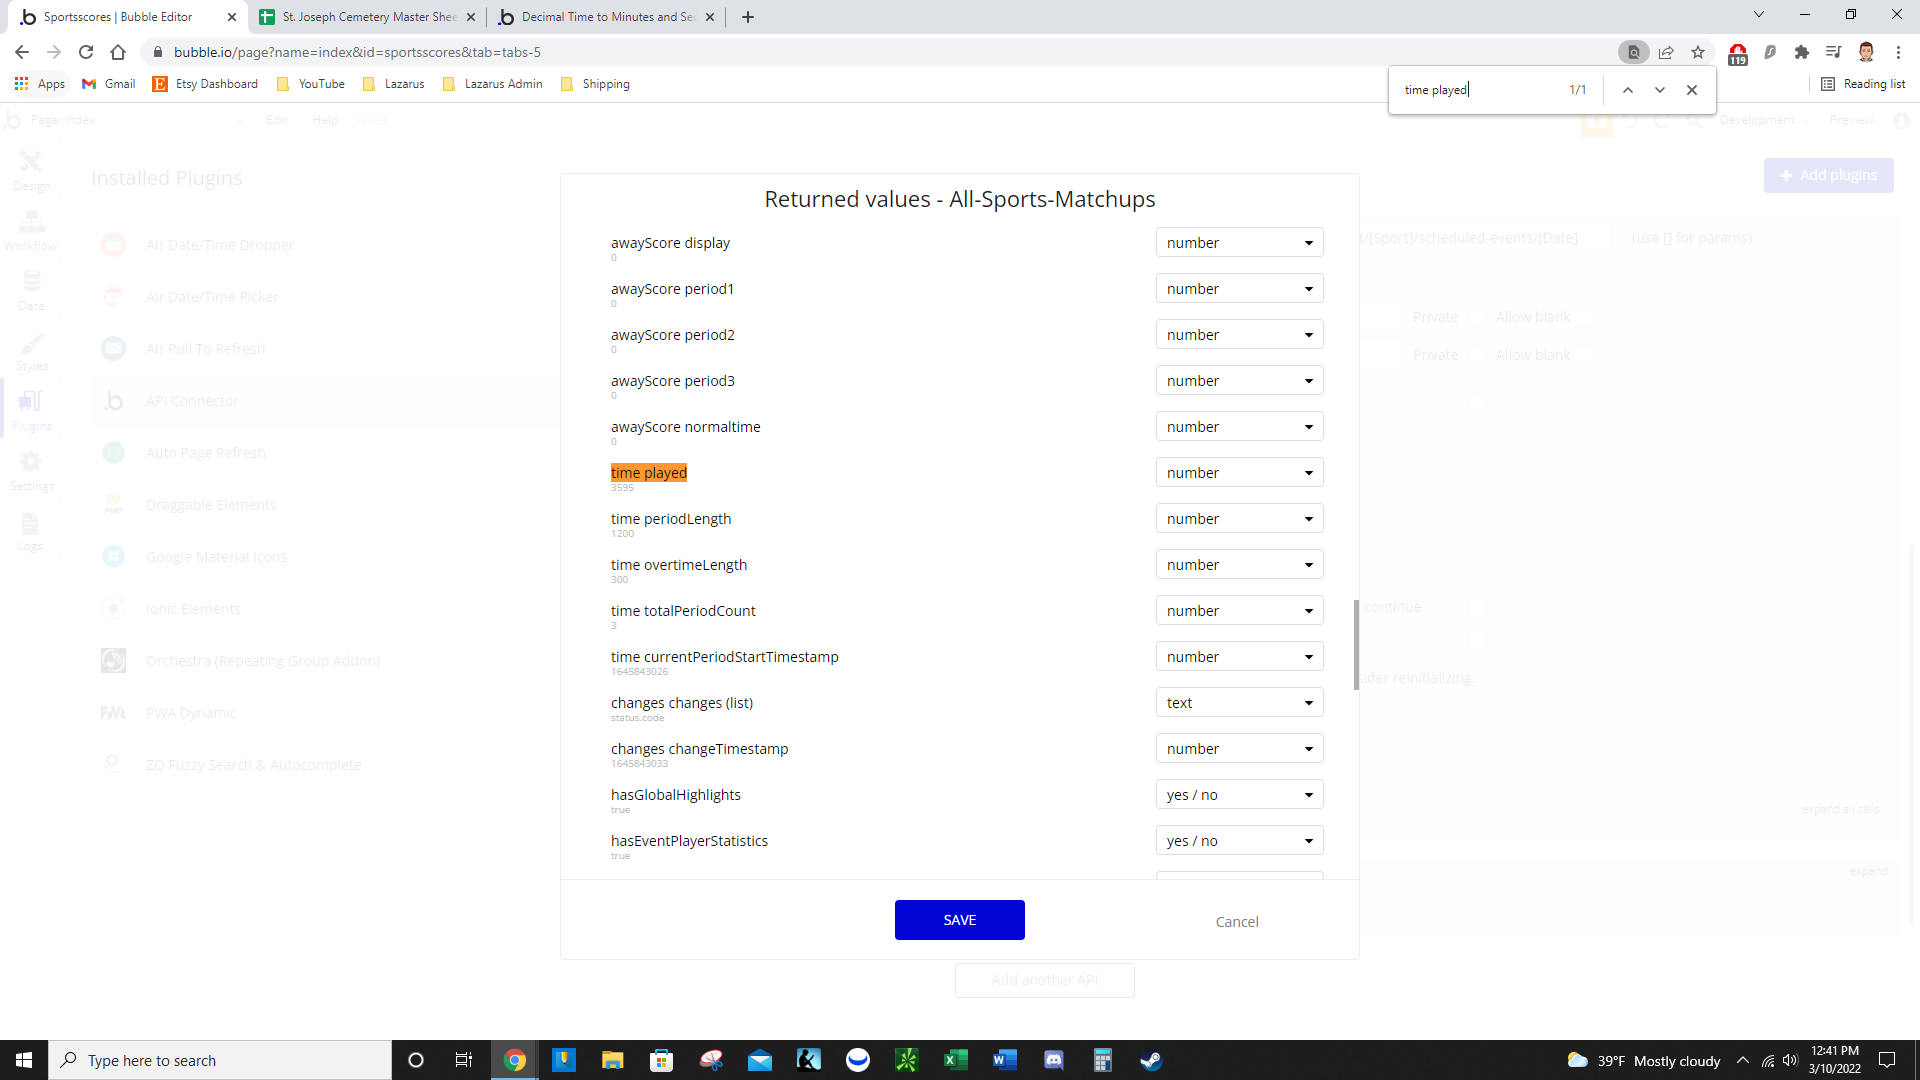Open Excel from the taskbar
The image size is (1920, 1080).
(x=955, y=1060)
